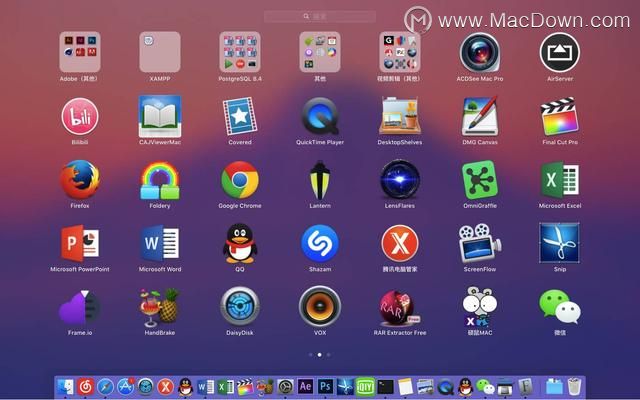Image resolution: width=640 pixels, height=400 pixels.
Task: Launch QuickTime Player from Launchpad grid
Action: [320, 116]
